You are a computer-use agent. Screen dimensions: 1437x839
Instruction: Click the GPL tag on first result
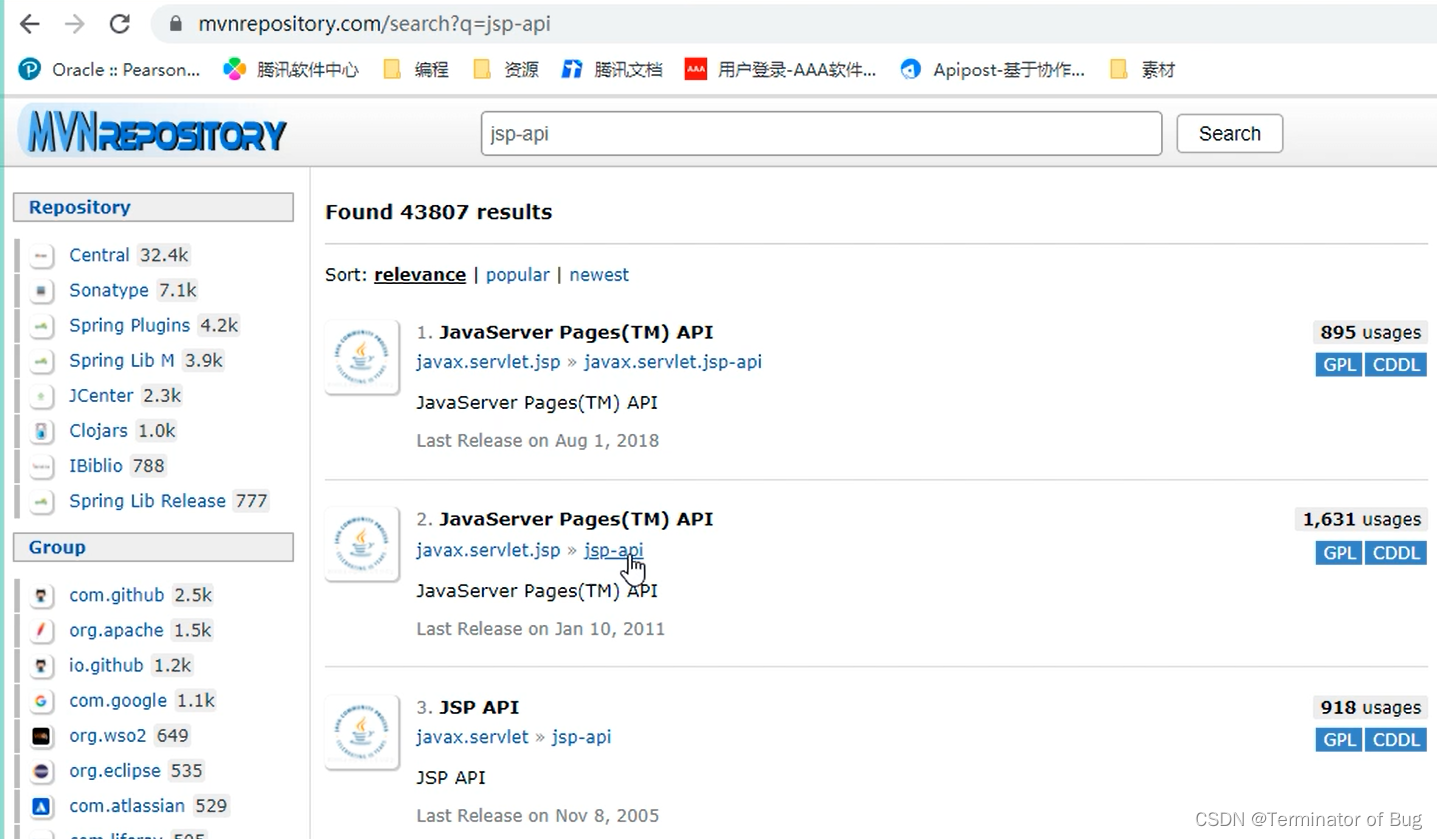tap(1339, 365)
